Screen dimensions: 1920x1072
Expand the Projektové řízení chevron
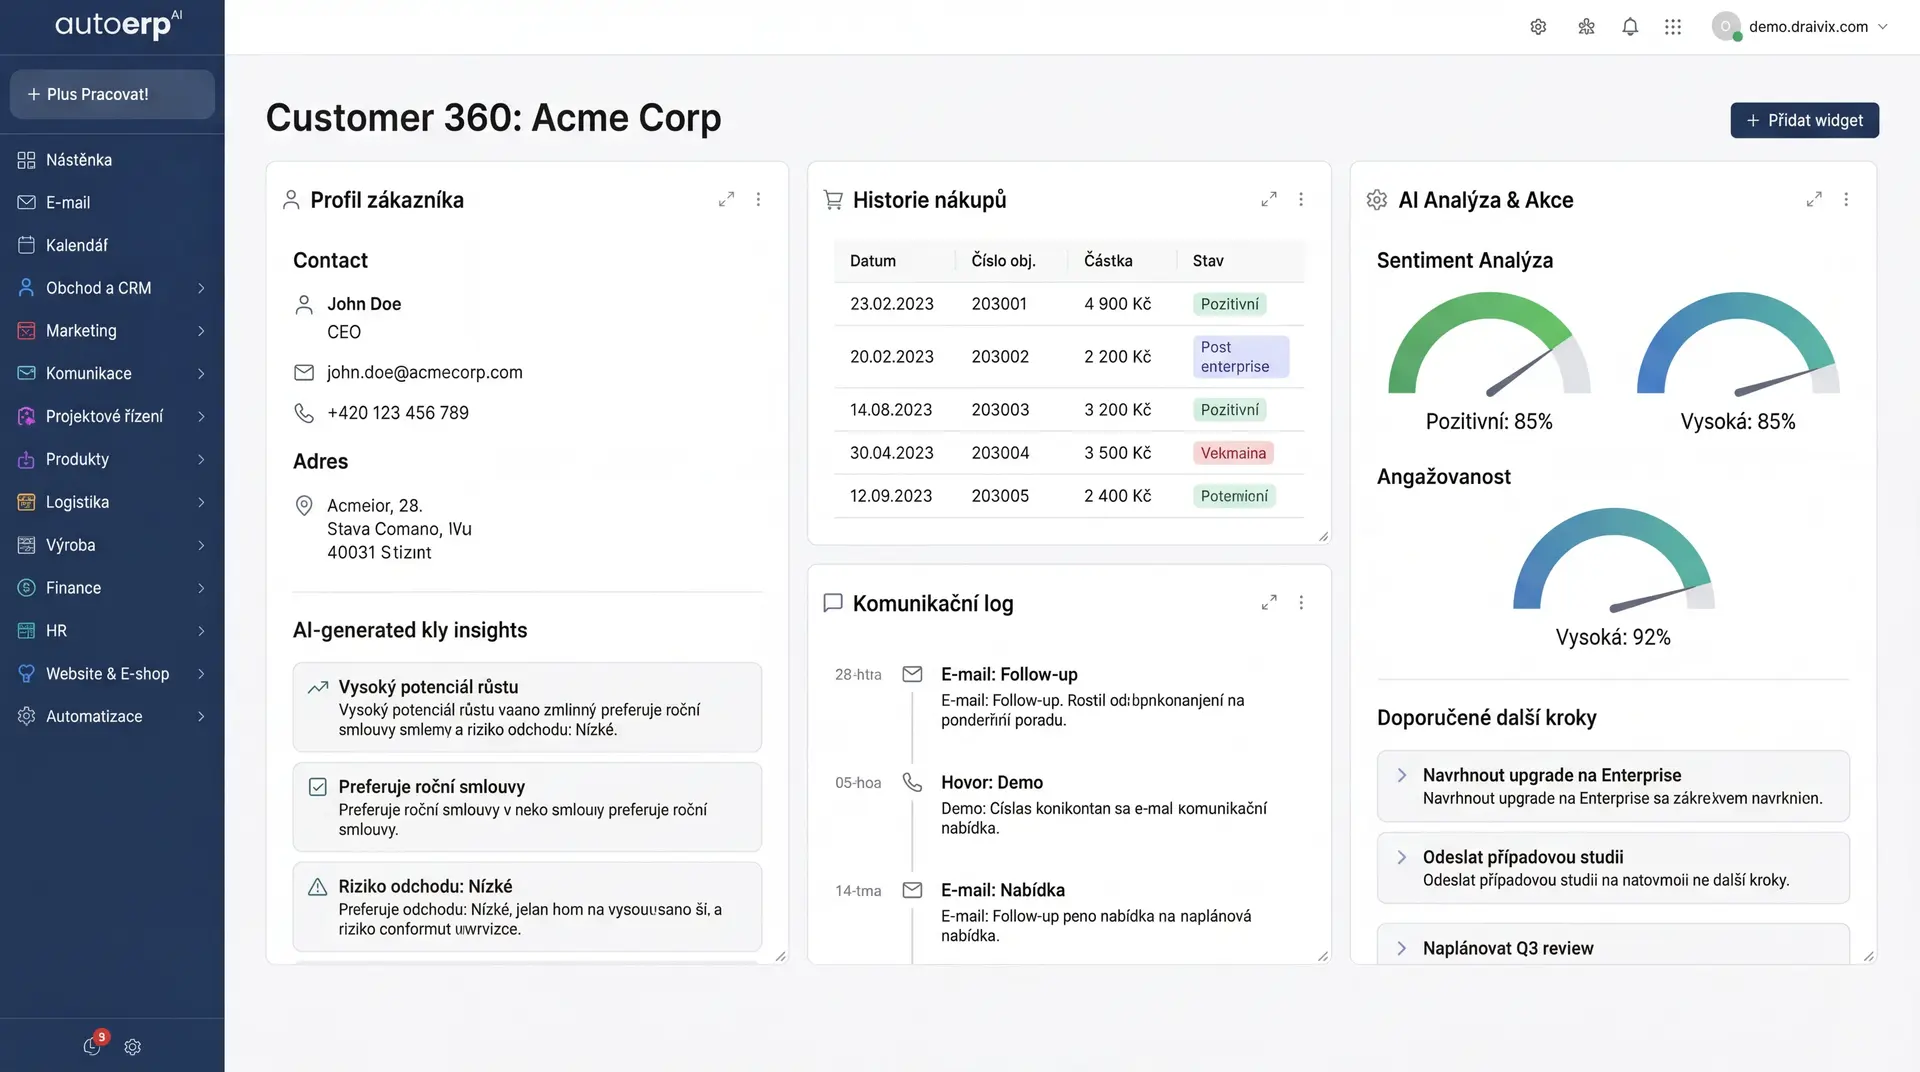pos(201,417)
